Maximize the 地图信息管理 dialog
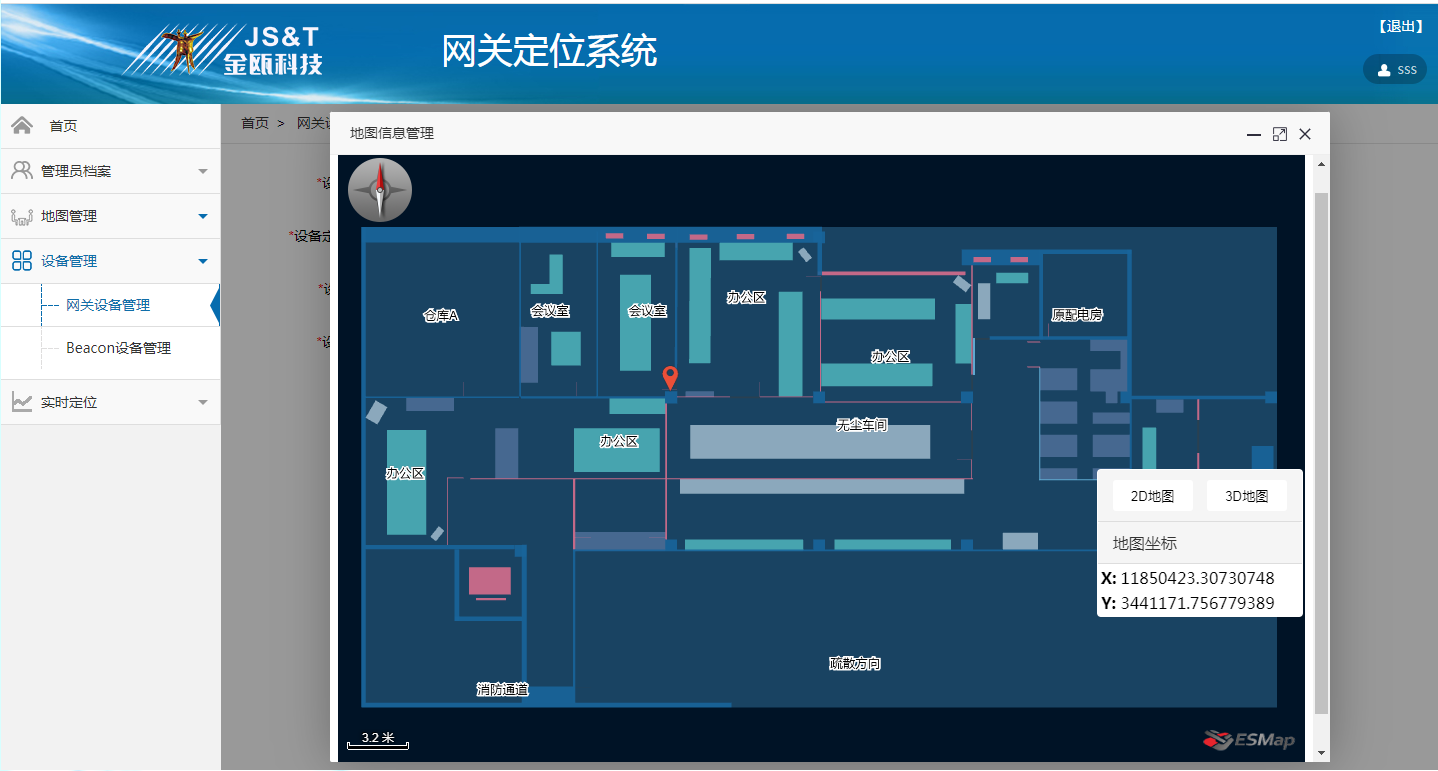 coord(1279,134)
